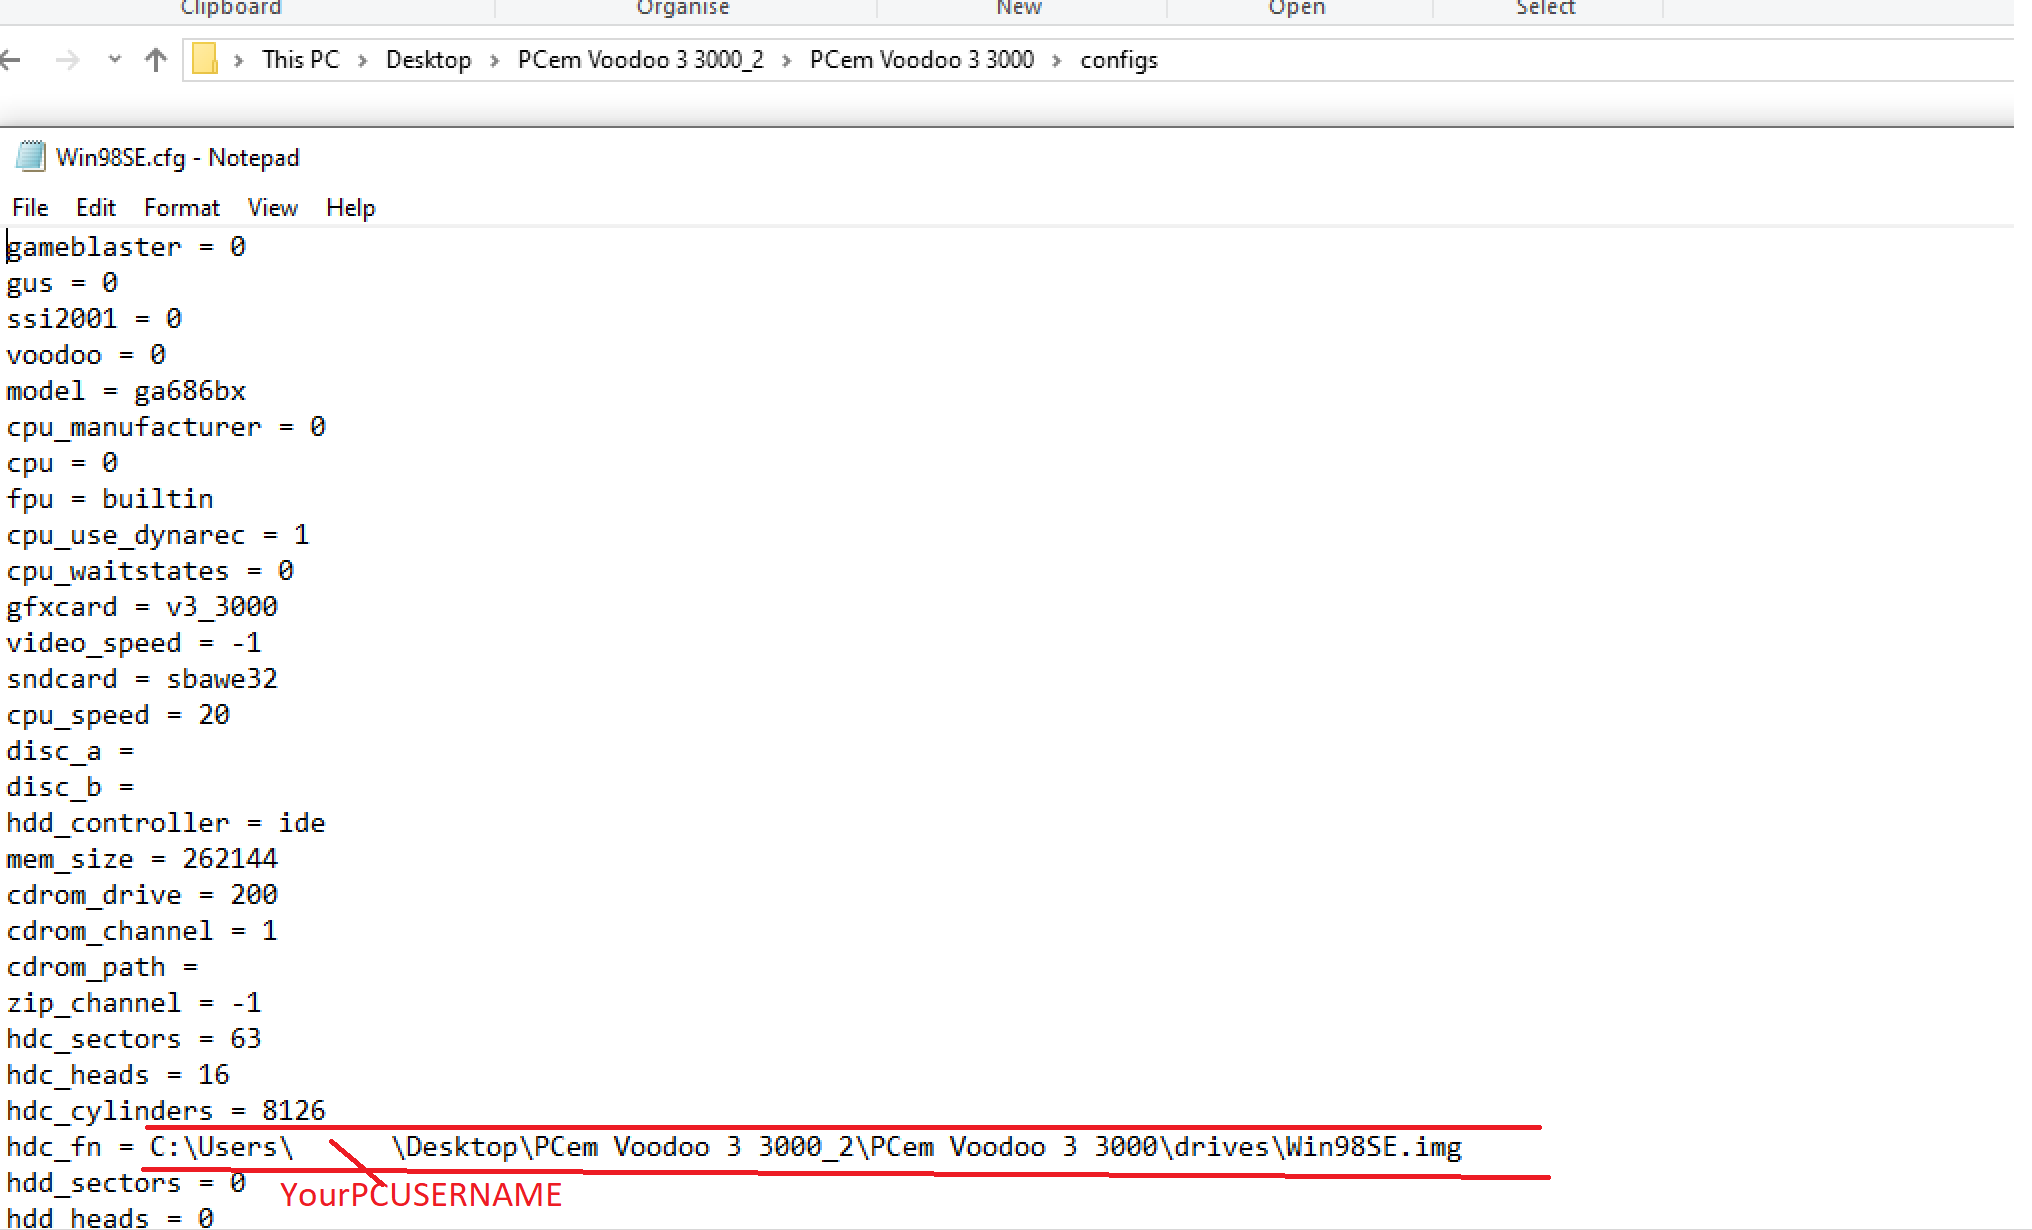Open the recent locations dropdown chevron
This screenshot has height=1230, width=2032.
coord(115,60)
